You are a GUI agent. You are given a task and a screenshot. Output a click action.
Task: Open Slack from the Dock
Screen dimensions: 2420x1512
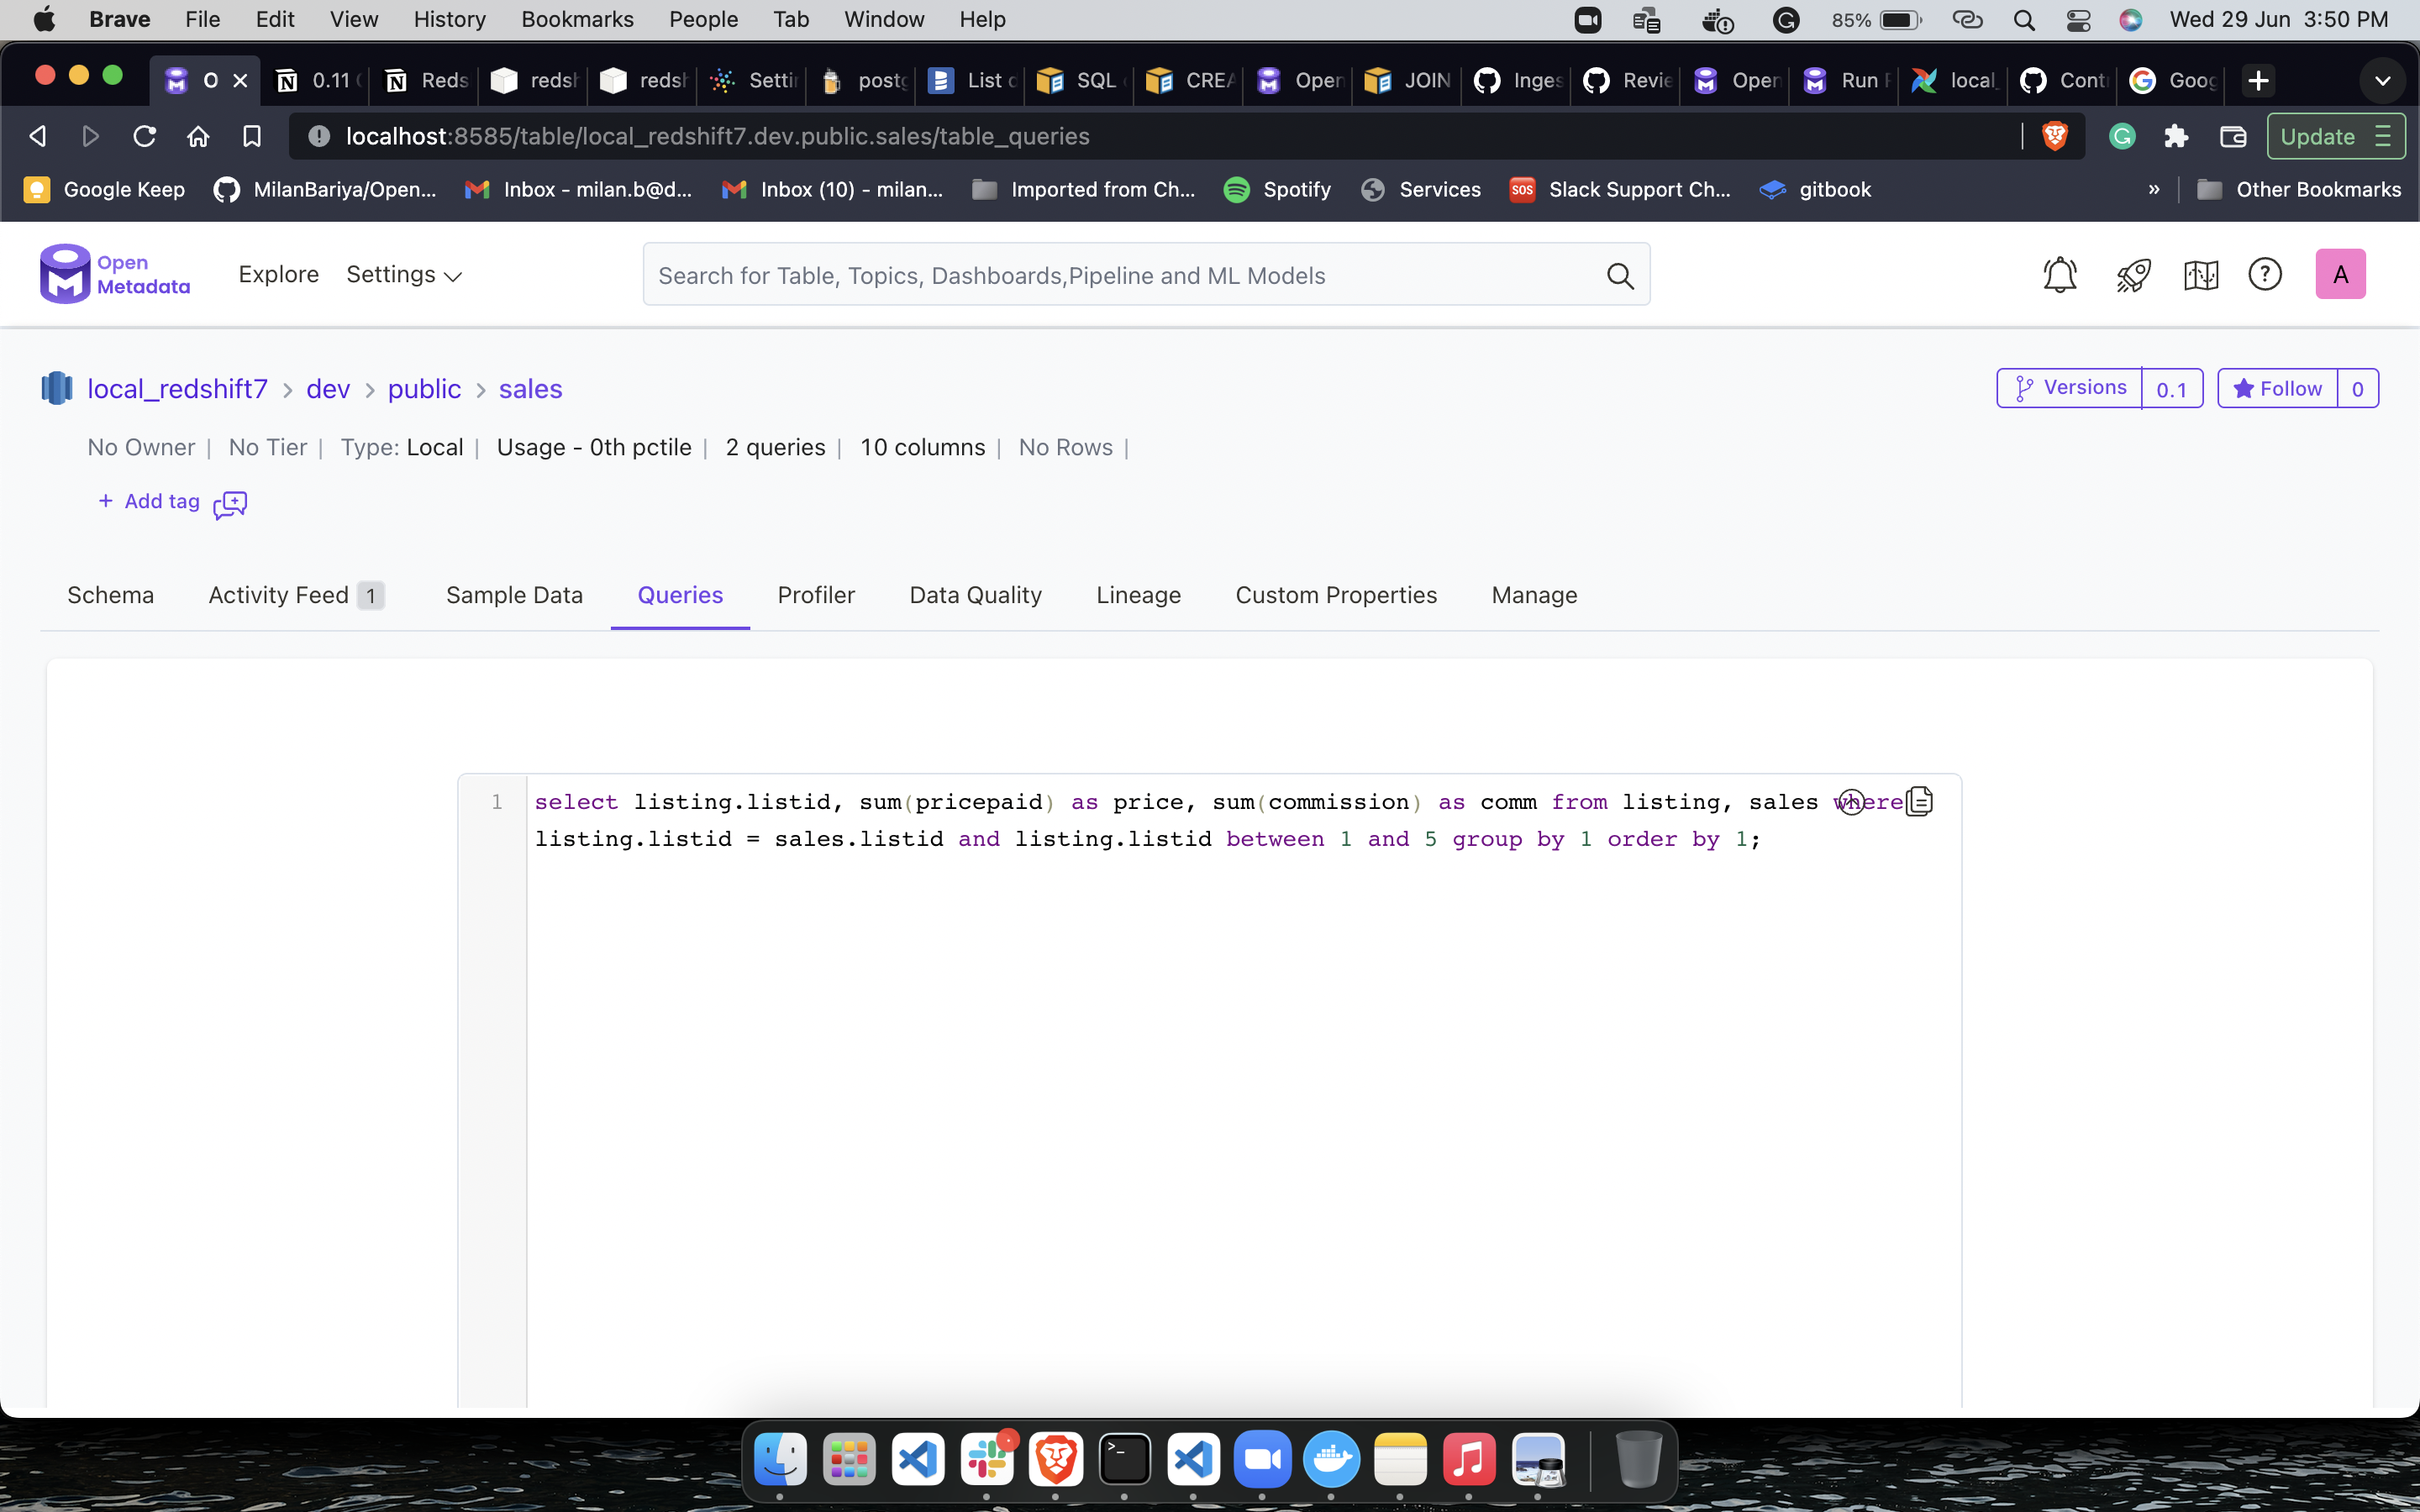tap(988, 1460)
